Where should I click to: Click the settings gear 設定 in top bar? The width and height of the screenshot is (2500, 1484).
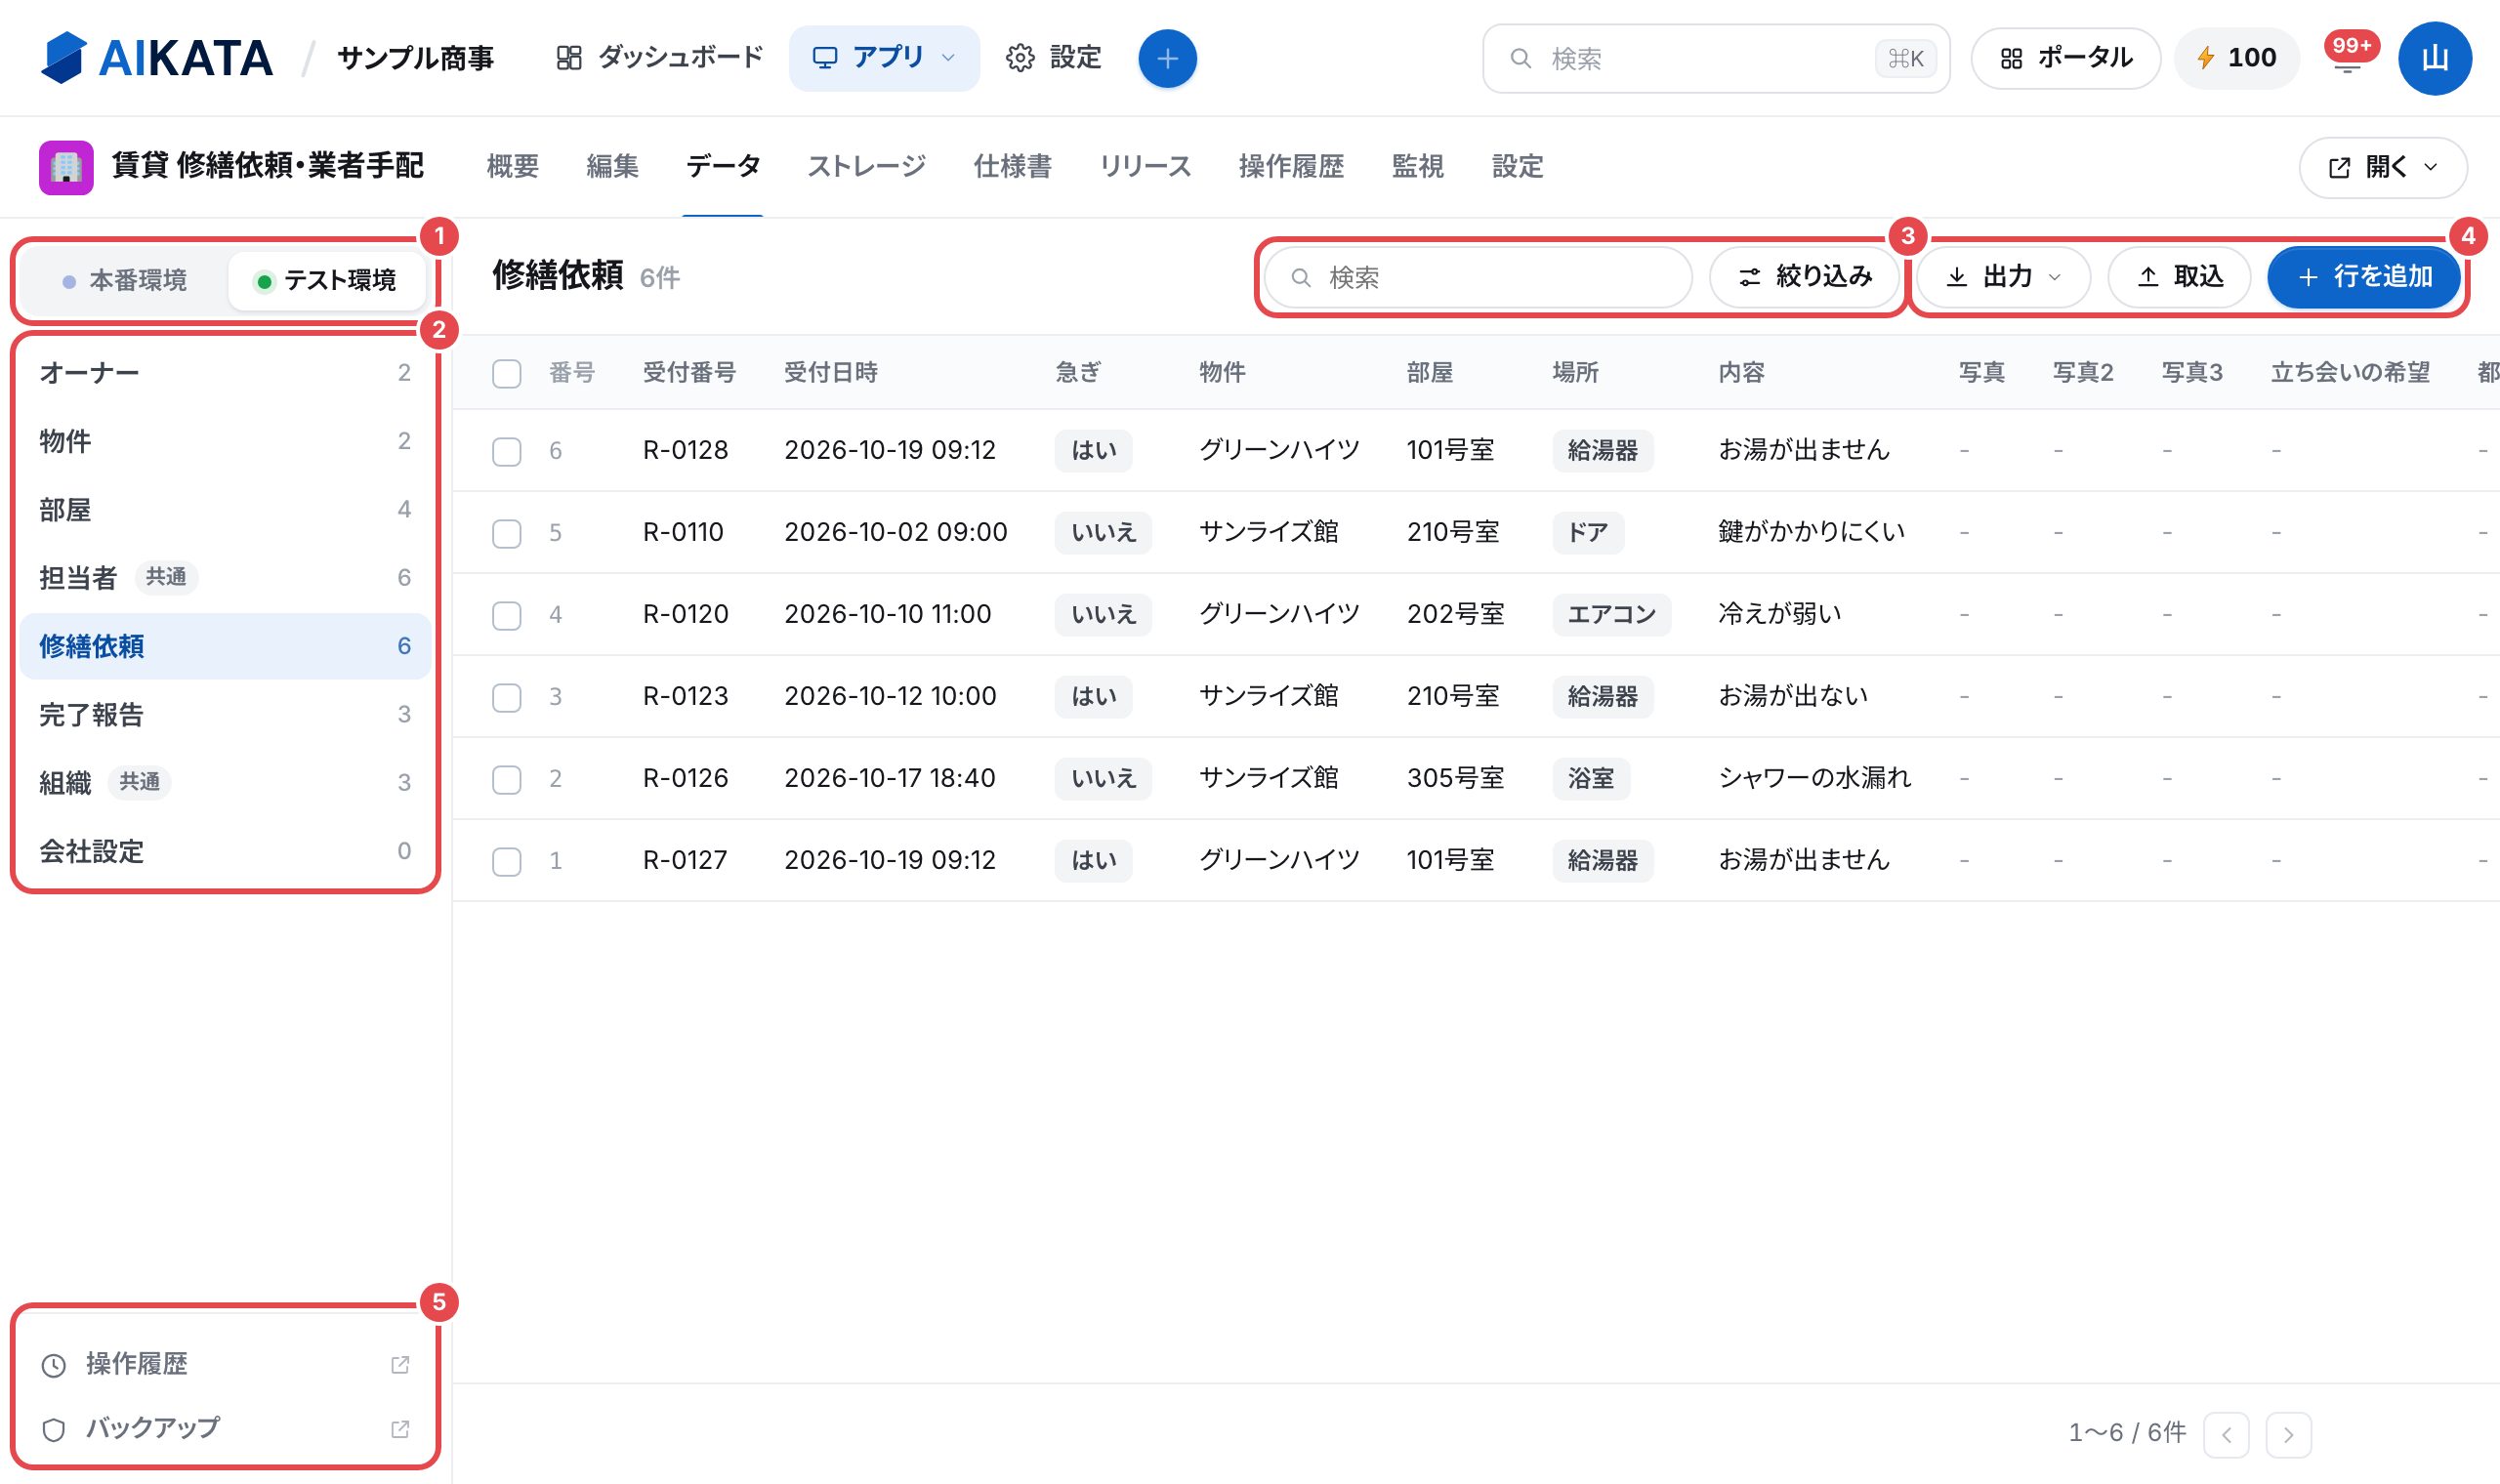click(1053, 58)
